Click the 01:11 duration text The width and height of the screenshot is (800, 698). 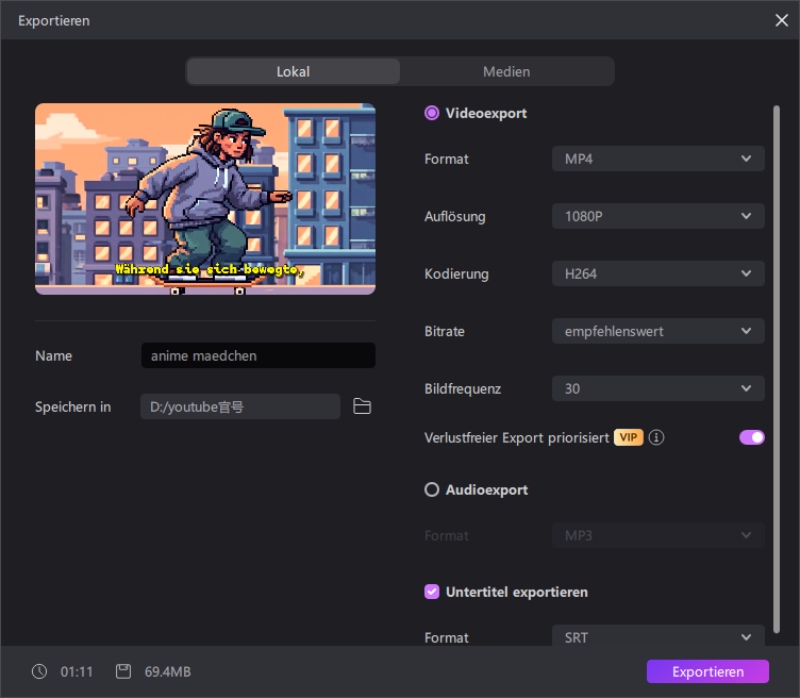[x=77, y=671]
